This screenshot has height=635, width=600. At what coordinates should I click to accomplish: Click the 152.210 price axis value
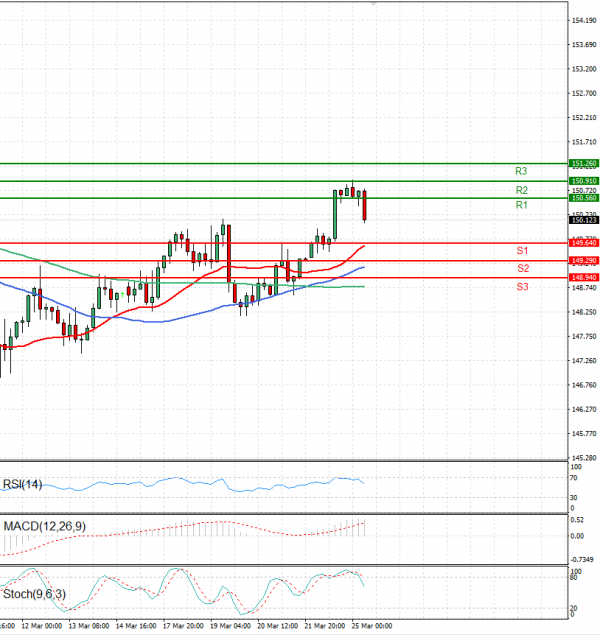tap(584, 117)
